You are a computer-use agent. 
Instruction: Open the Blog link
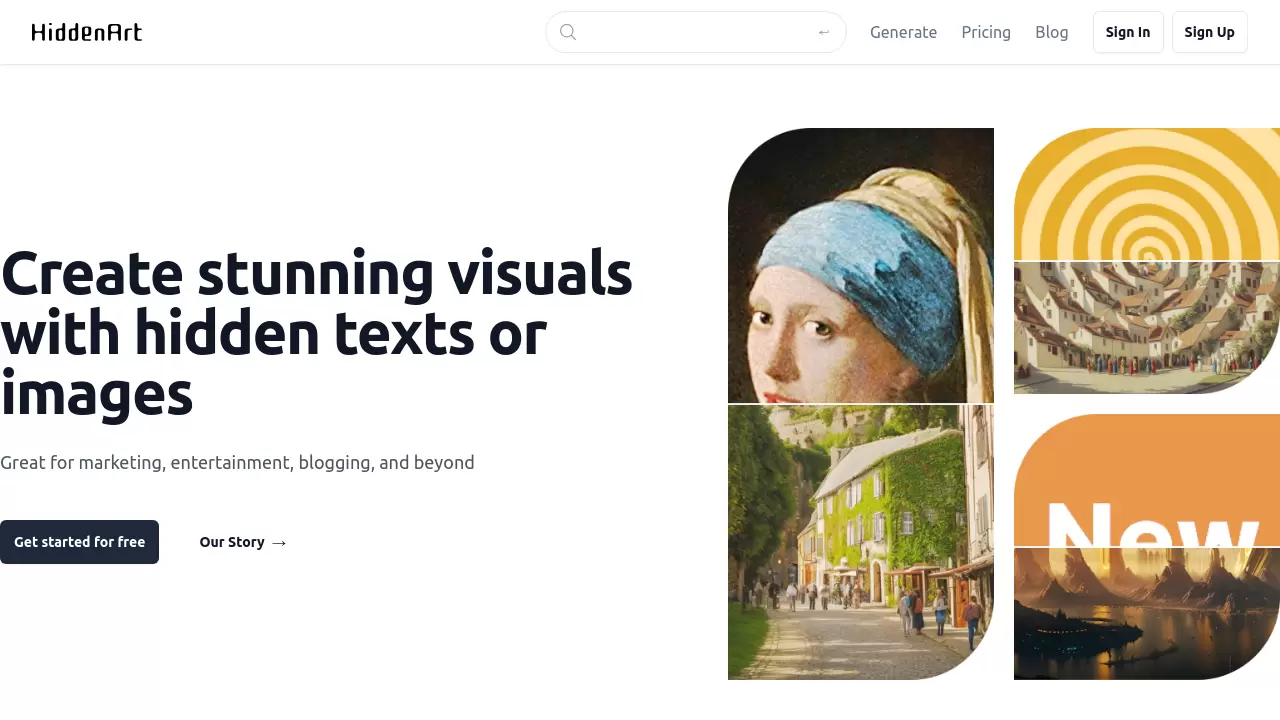click(1052, 32)
